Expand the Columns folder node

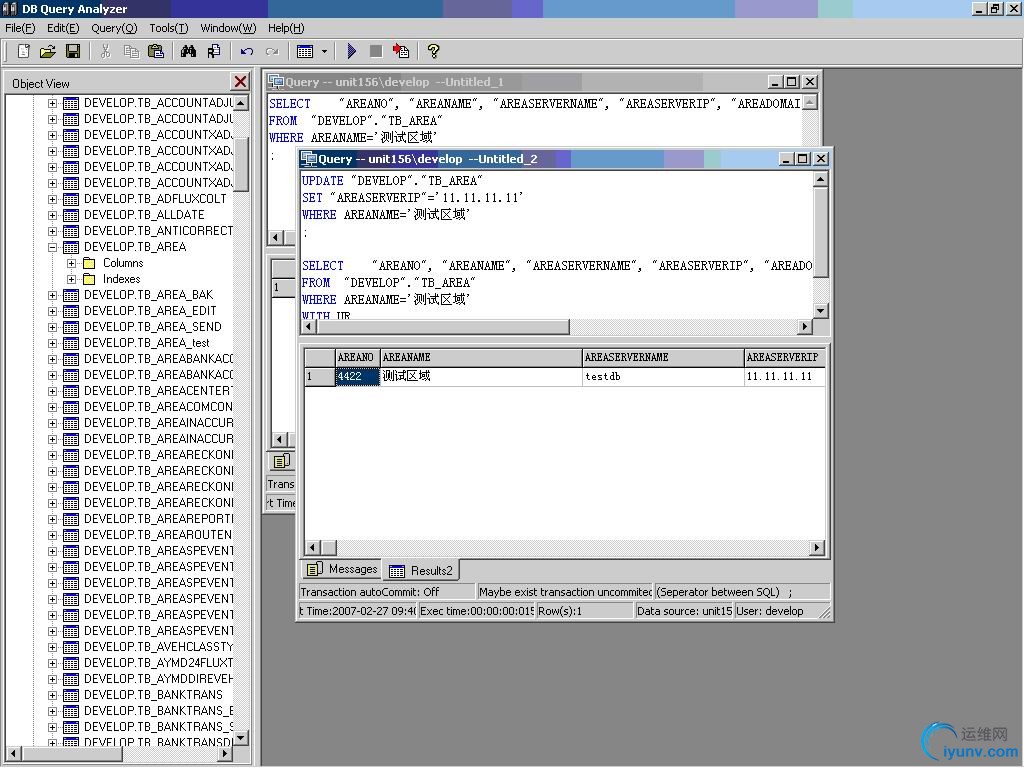pyautogui.click(x=72, y=263)
